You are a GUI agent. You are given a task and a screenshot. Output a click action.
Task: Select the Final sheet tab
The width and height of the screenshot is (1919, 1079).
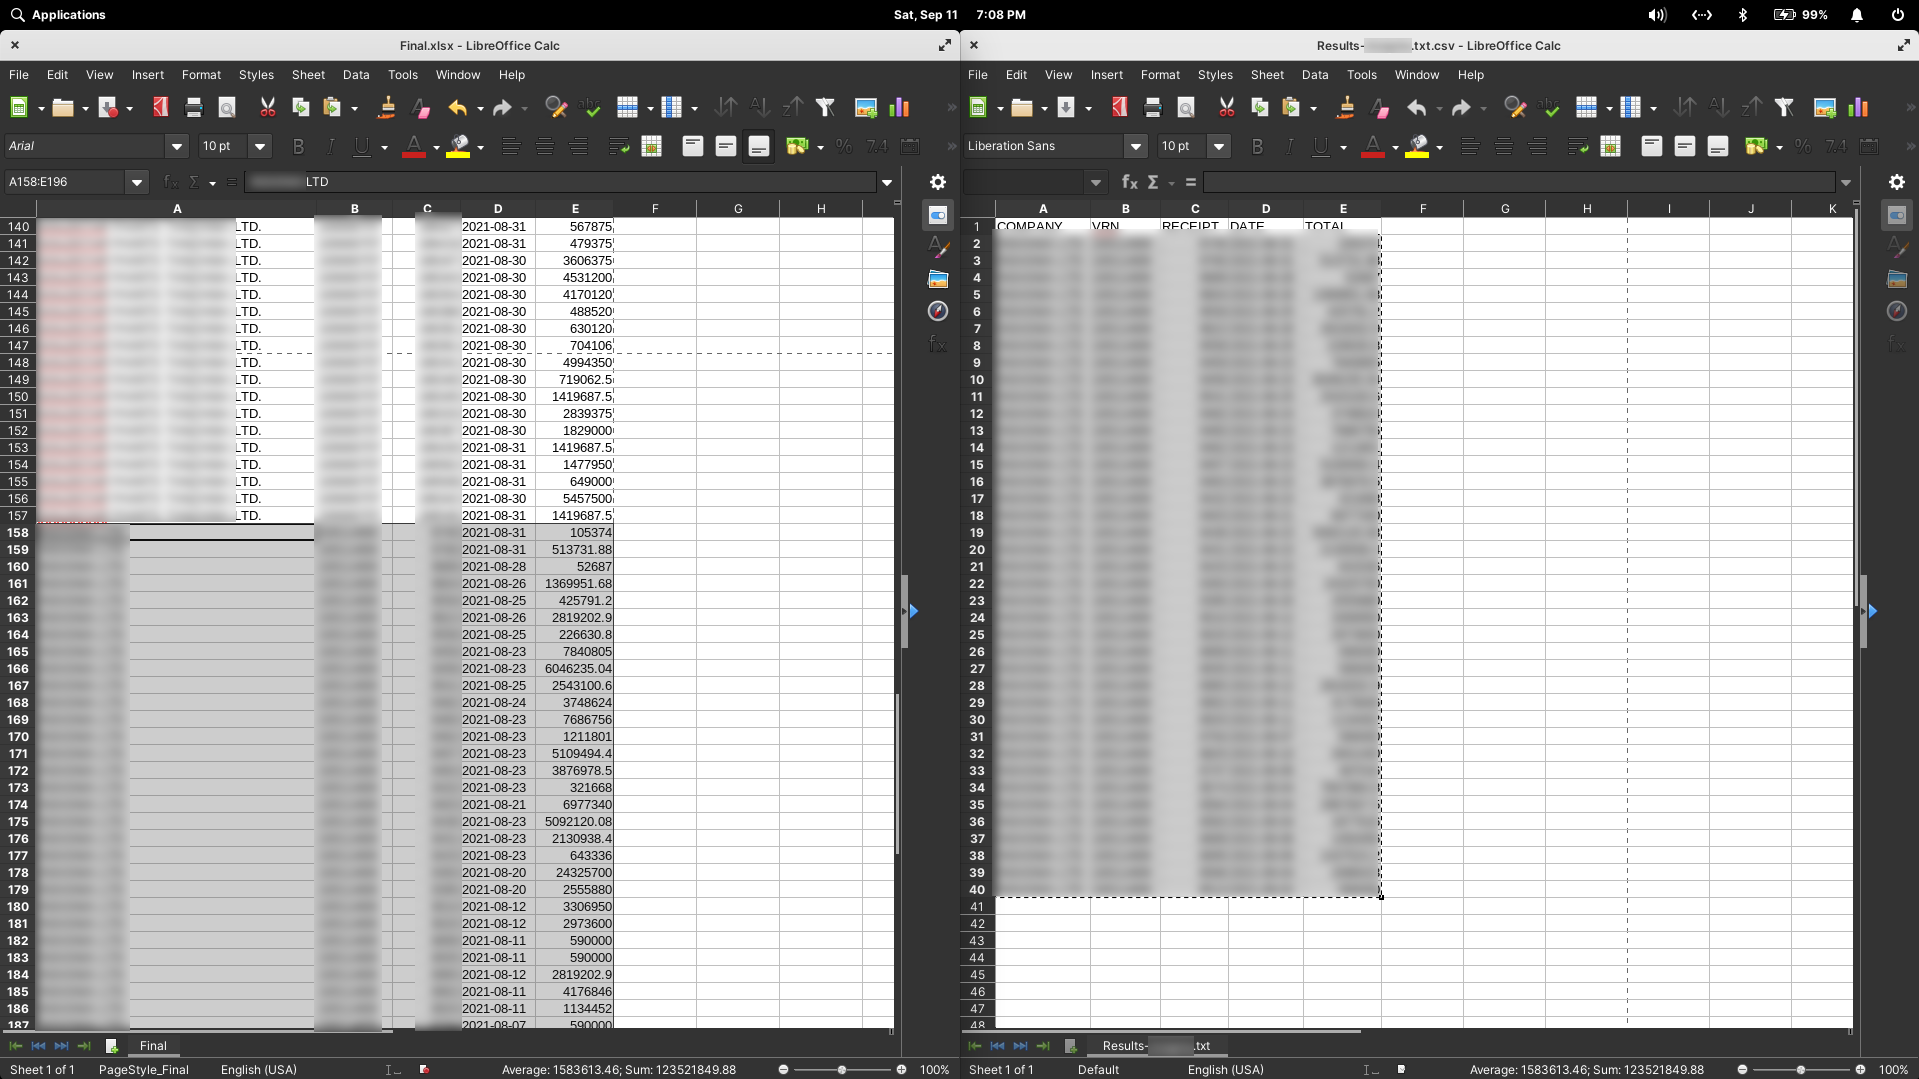(153, 1046)
